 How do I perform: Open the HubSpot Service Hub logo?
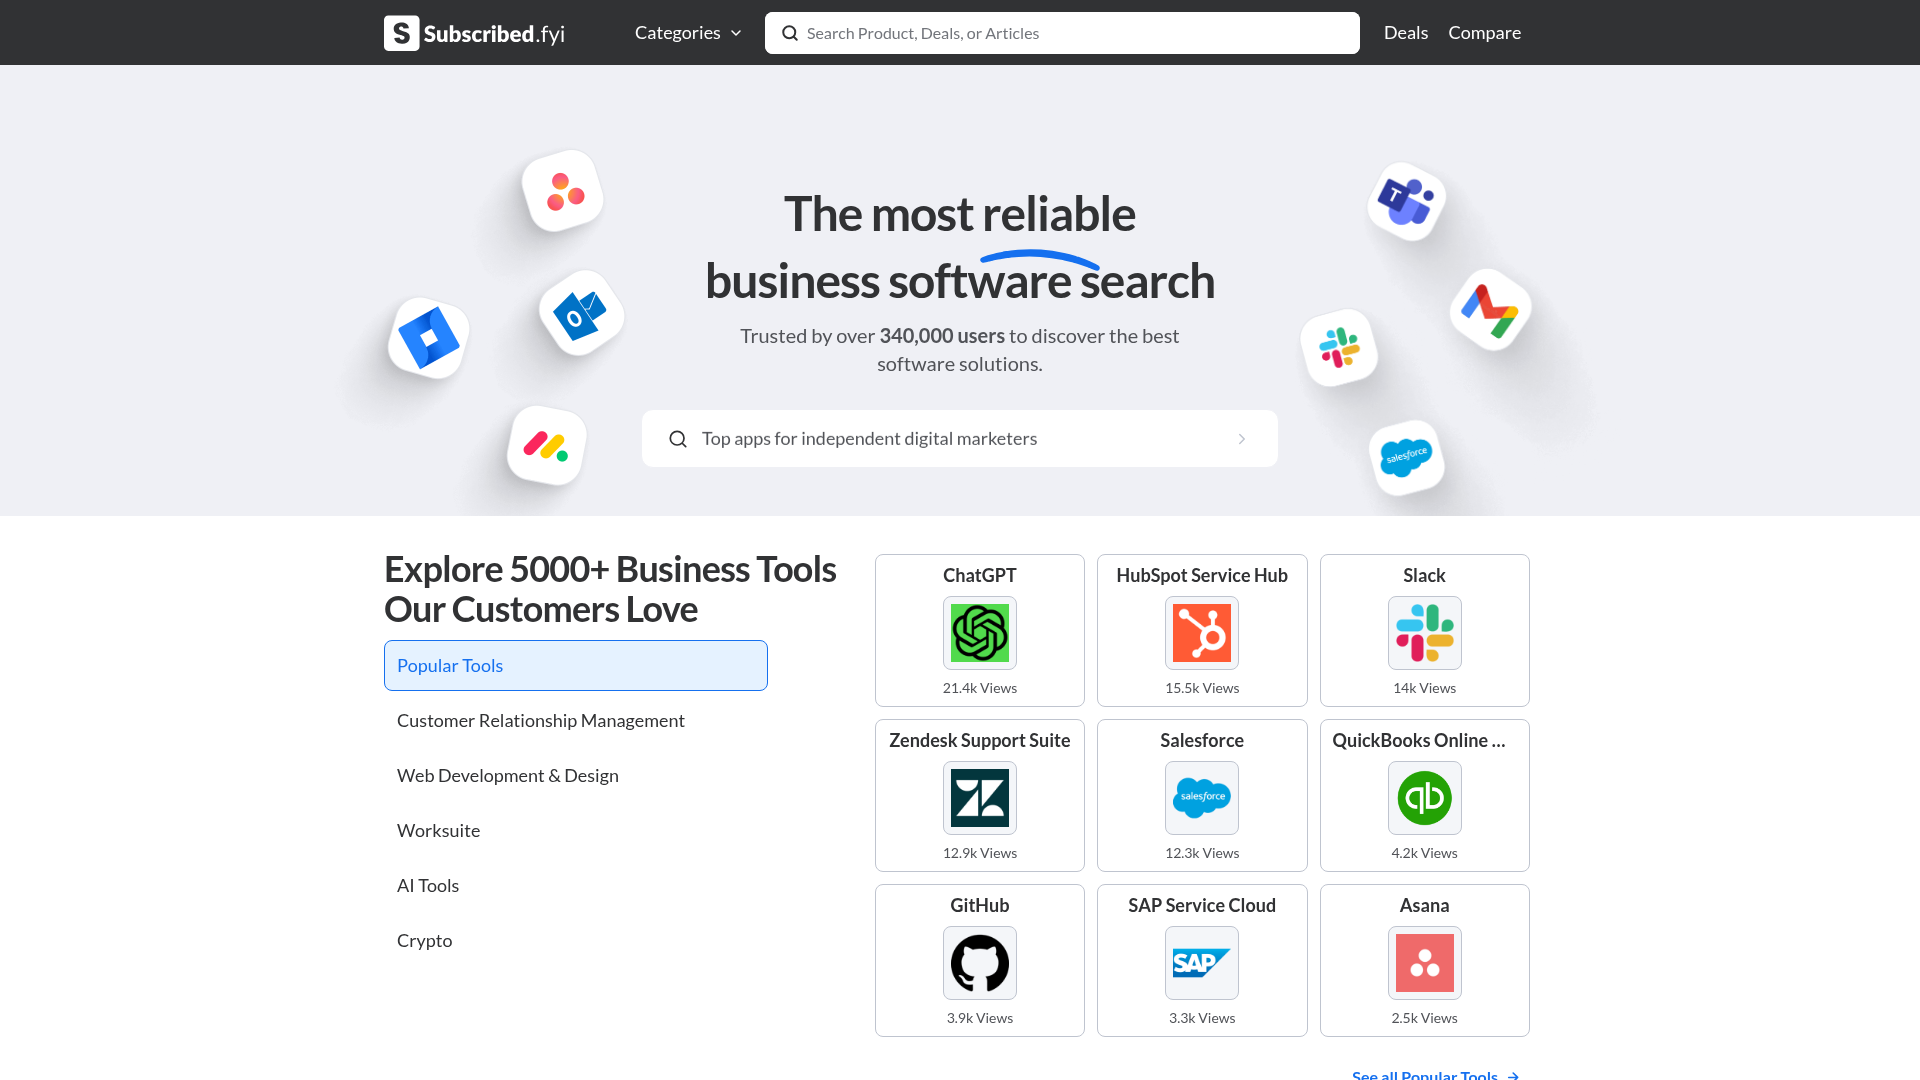click(x=1202, y=633)
